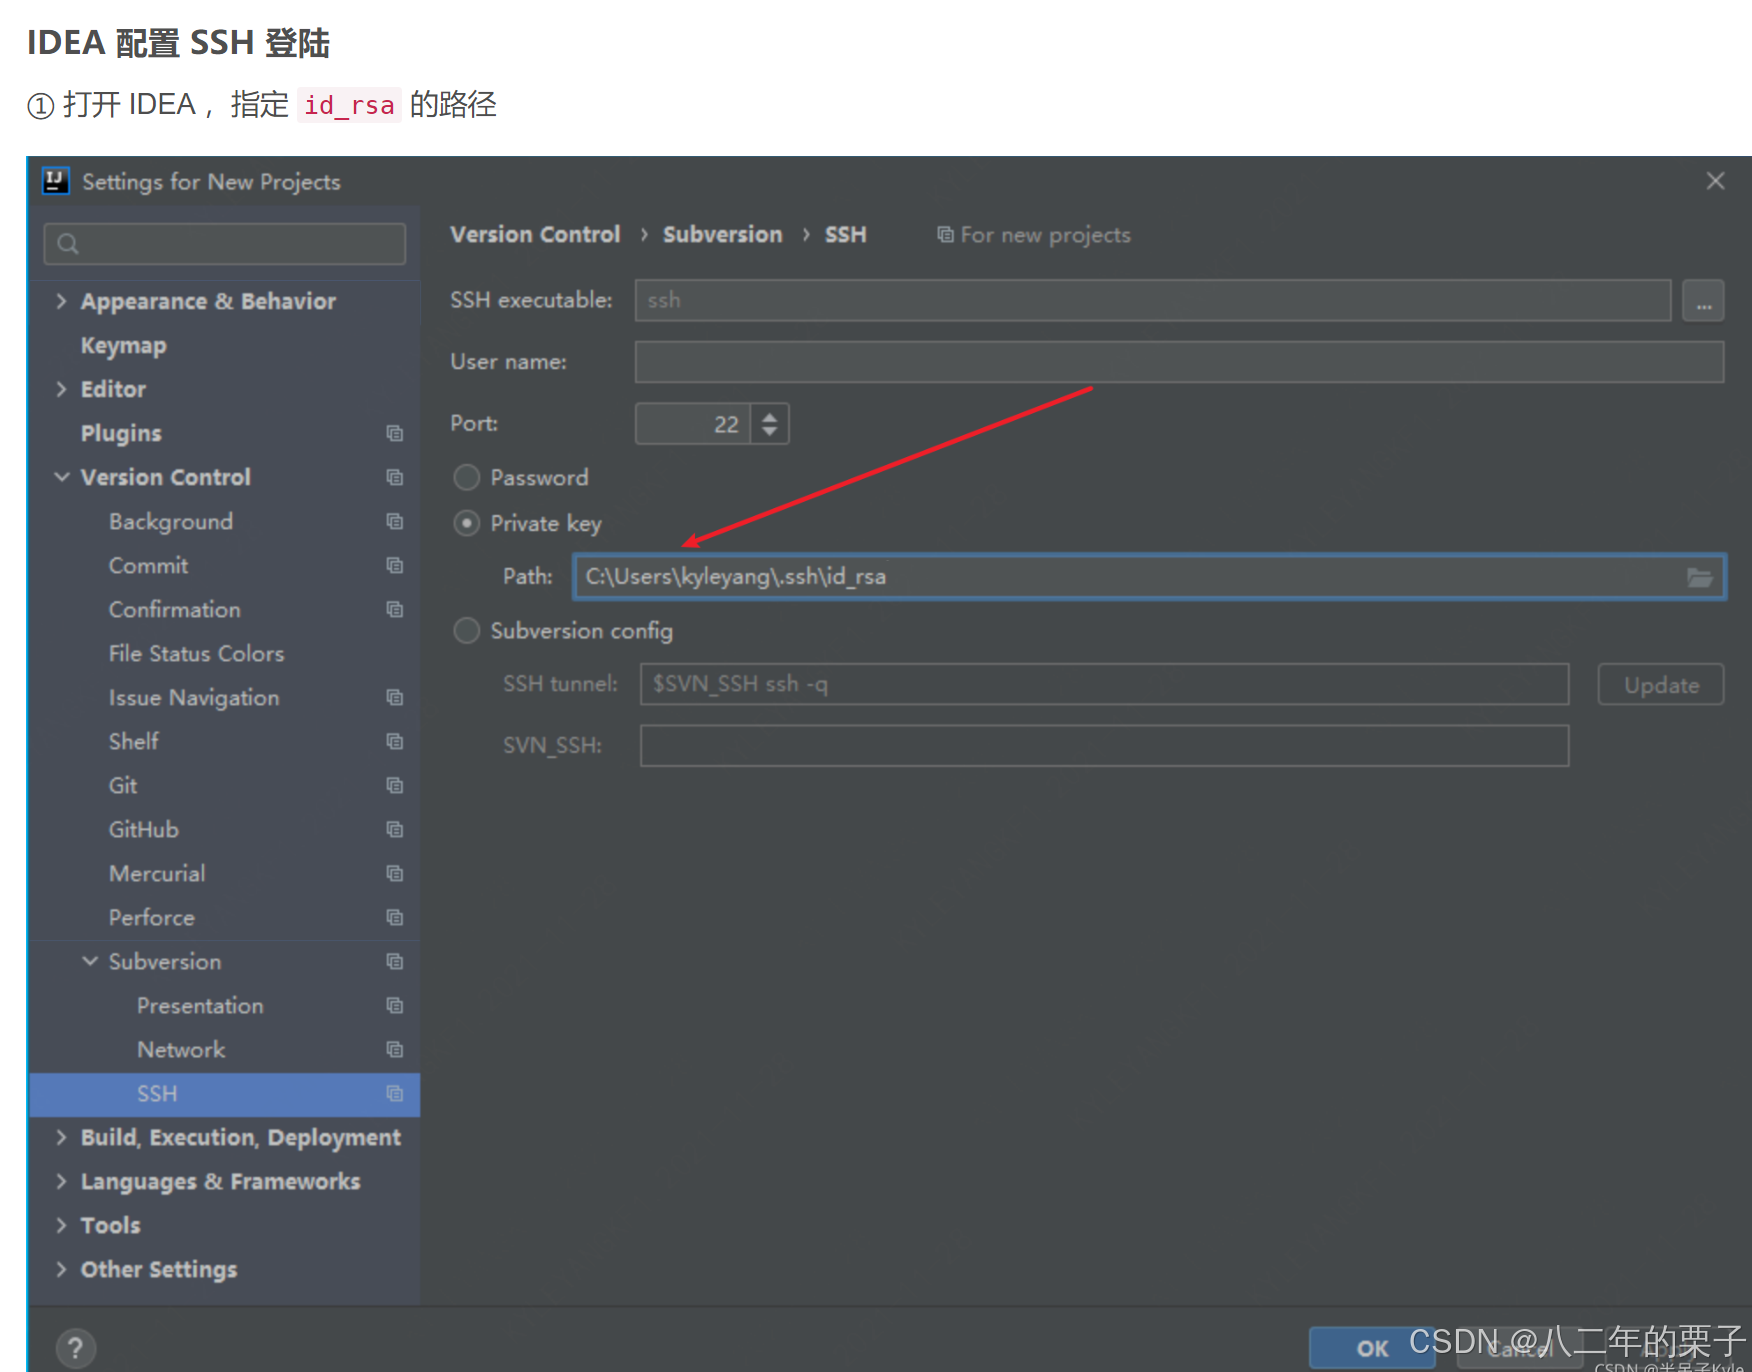1752x1372 pixels.
Task: Expand the Other Settings section
Action: pyautogui.click(x=62, y=1269)
